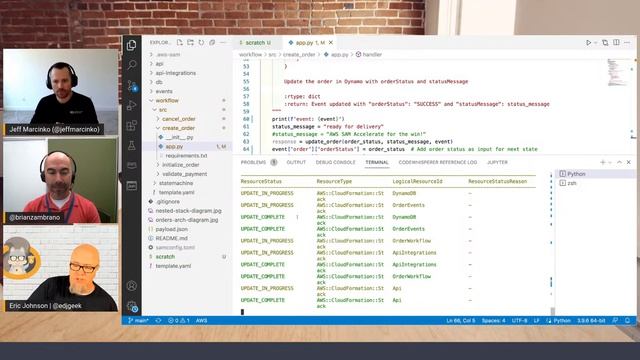
Task: Click the sync changes icon in status bar
Action: [158, 321]
